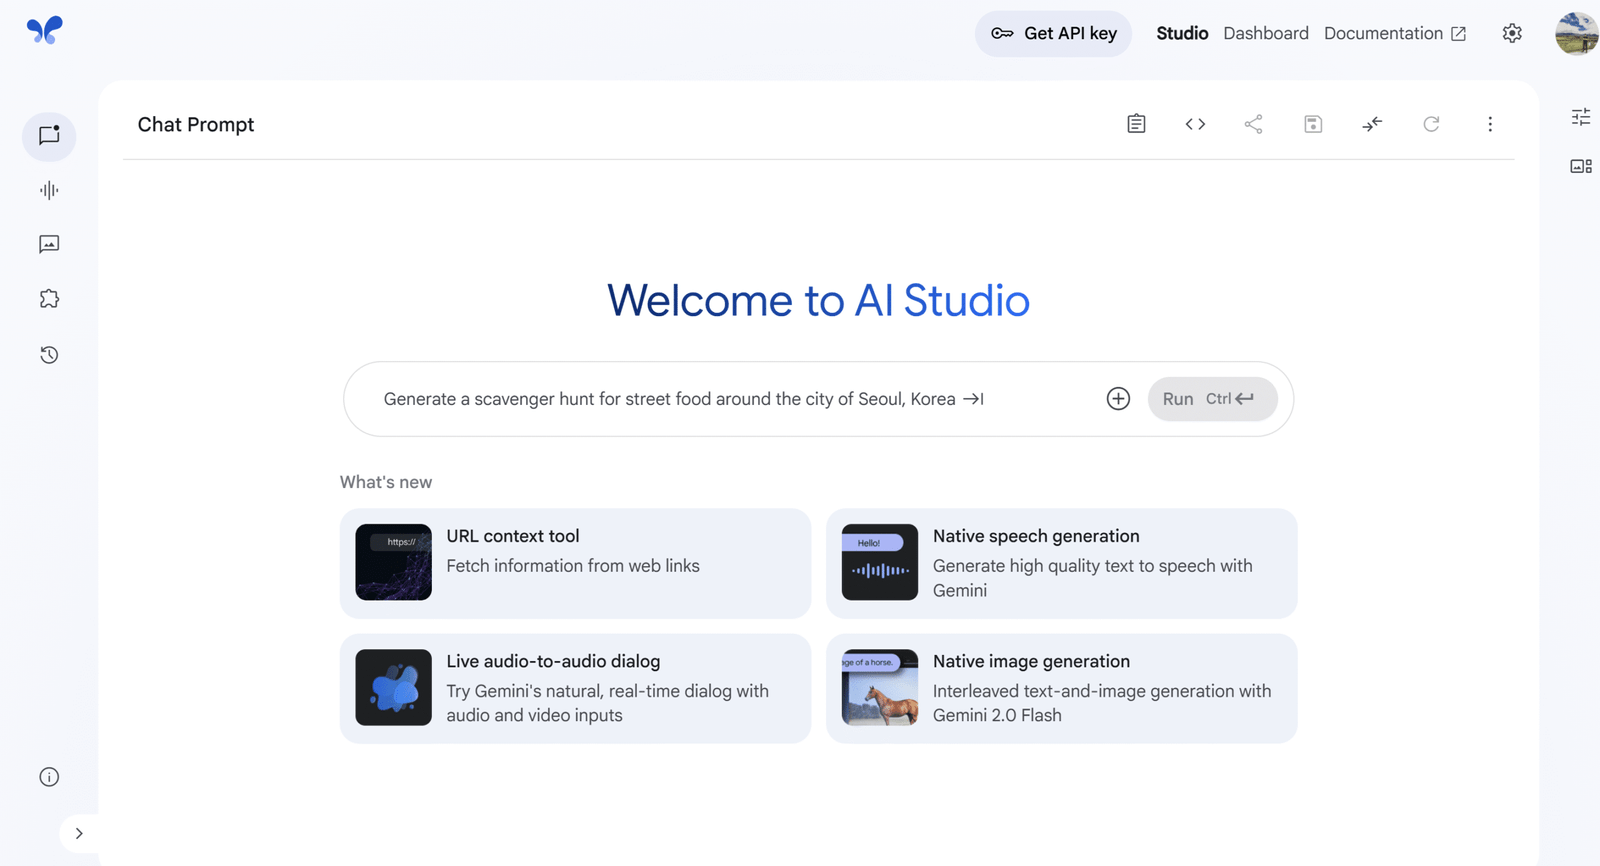Click the refresh/clear chat icon

pos(1431,124)
